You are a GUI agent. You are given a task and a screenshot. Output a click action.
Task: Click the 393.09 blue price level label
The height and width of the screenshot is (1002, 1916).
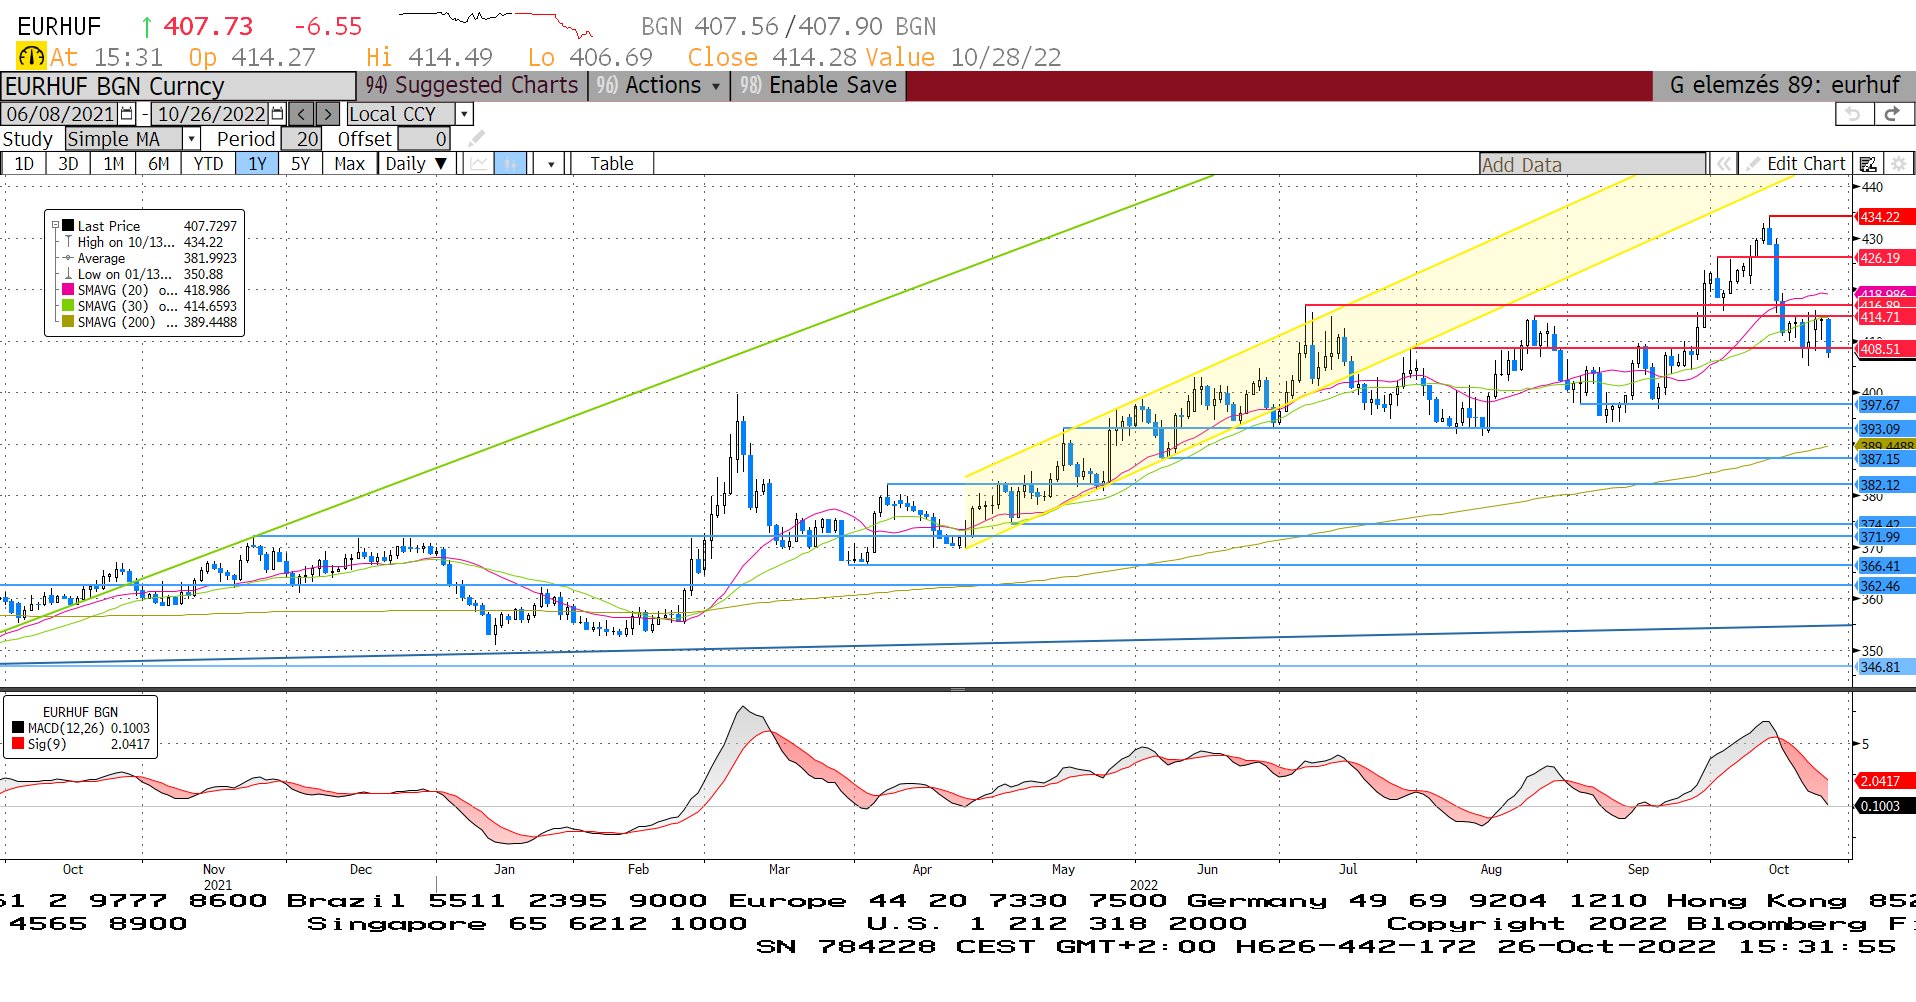(x=1885, y=429)
